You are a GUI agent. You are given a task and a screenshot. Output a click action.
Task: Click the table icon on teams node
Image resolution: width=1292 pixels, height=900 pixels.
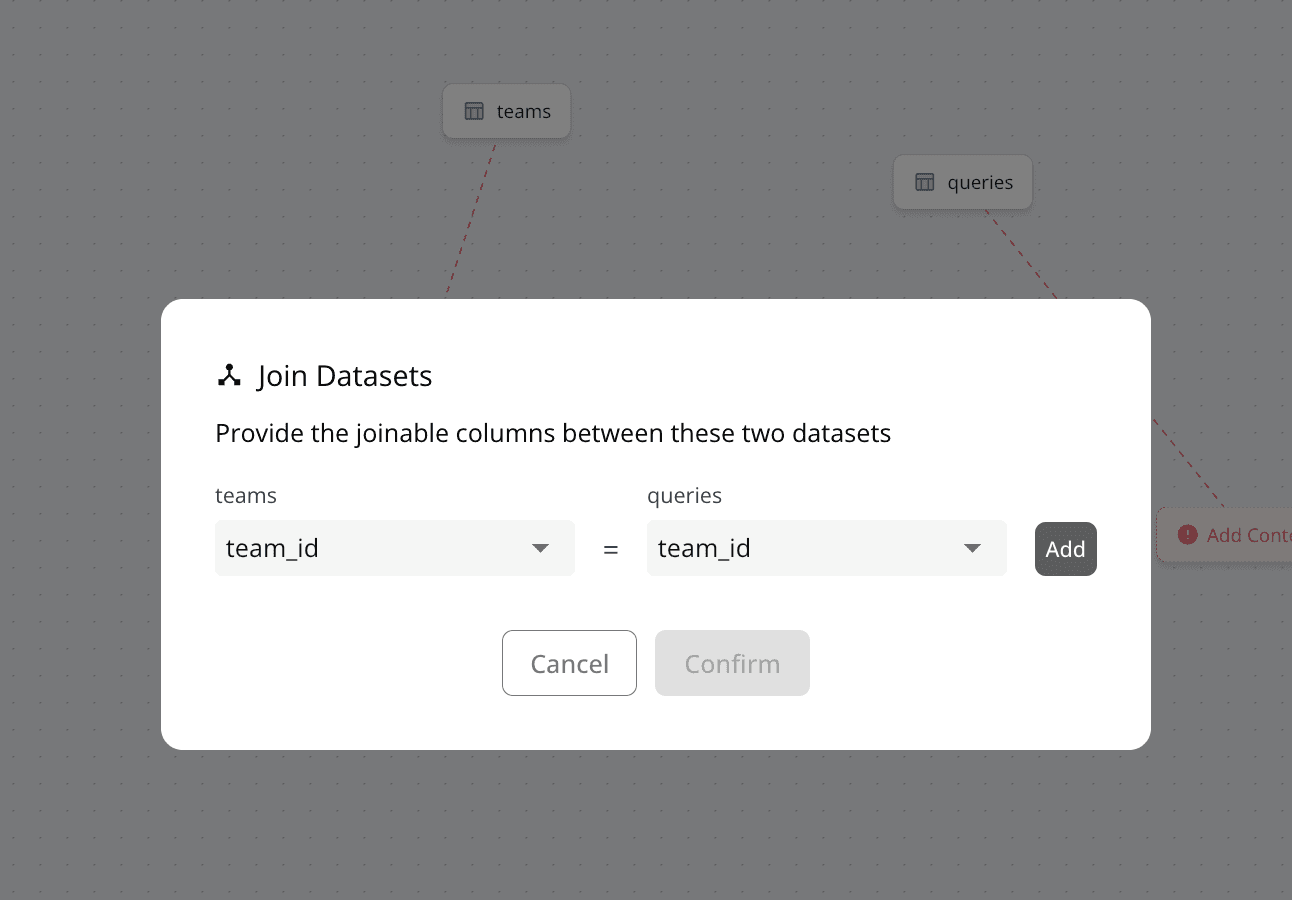474,111
